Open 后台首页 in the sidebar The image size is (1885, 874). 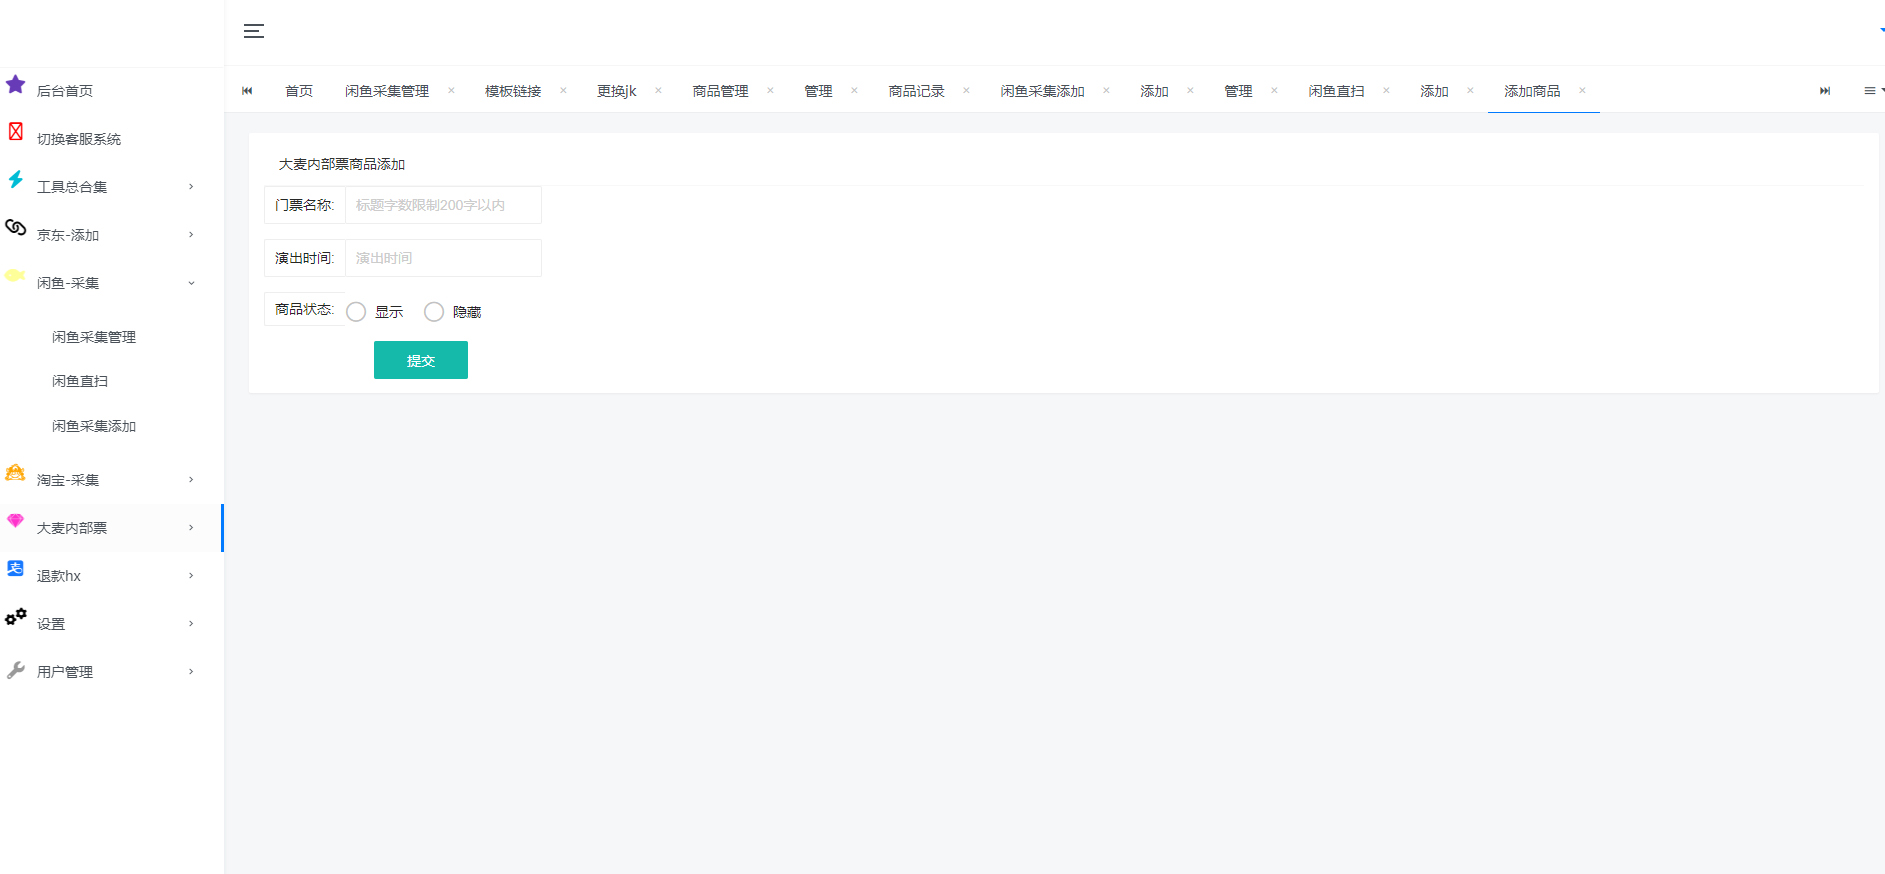tap(65, 91)
